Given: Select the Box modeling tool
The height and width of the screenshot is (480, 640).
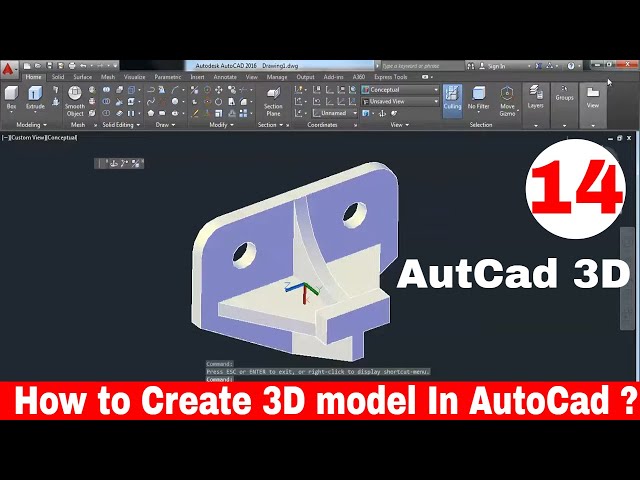Looking at the screenshot, I should pyautogui.click(x=11, y=98).
